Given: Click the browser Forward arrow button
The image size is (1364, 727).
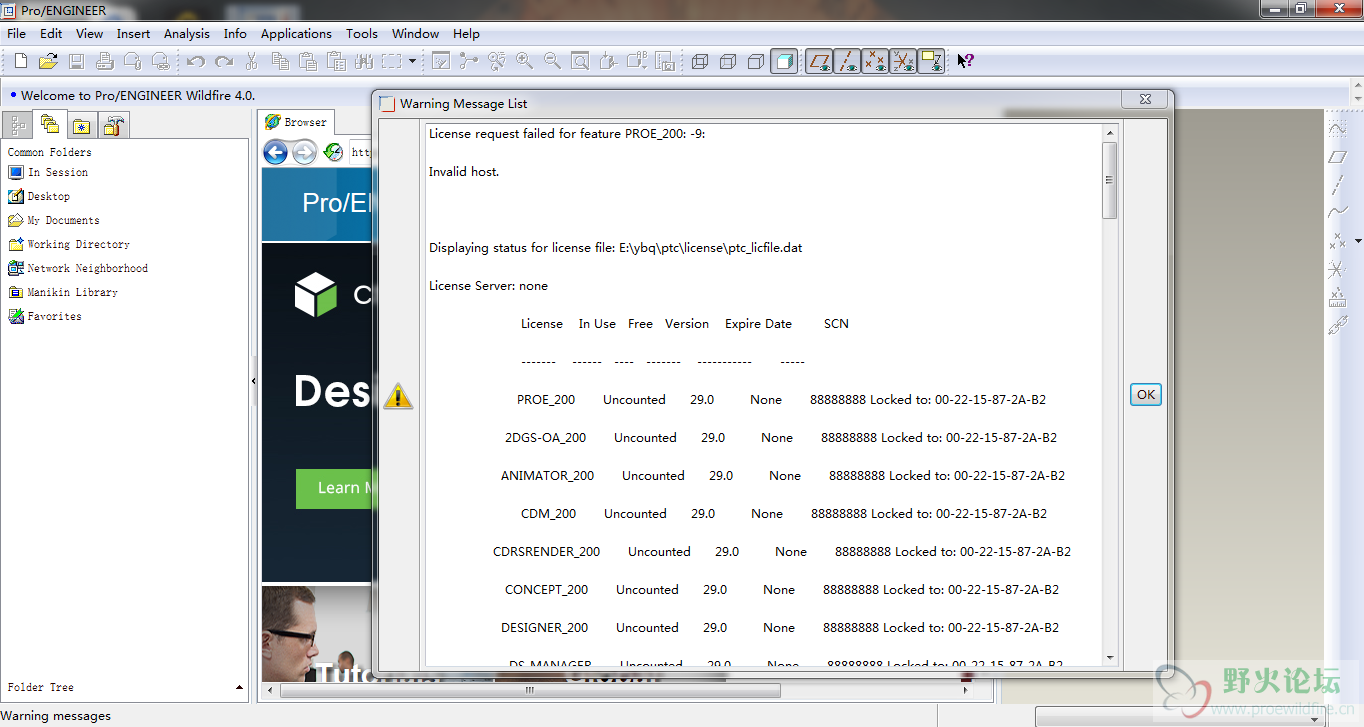Looking at the screenshot, I should [x=304, y=152].
